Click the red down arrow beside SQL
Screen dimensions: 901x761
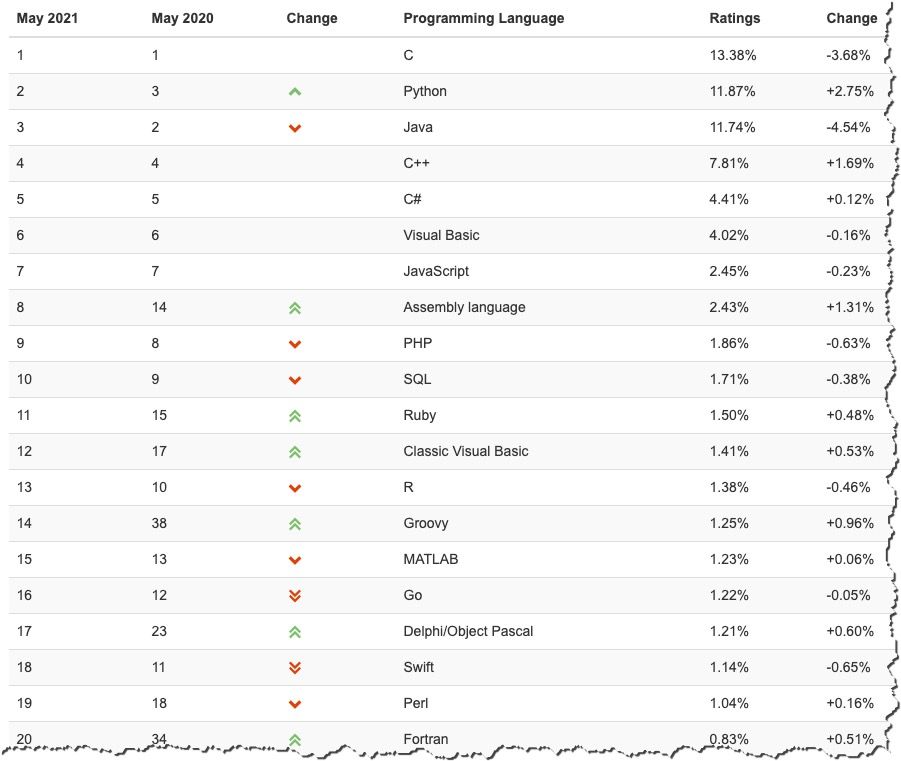295,380
